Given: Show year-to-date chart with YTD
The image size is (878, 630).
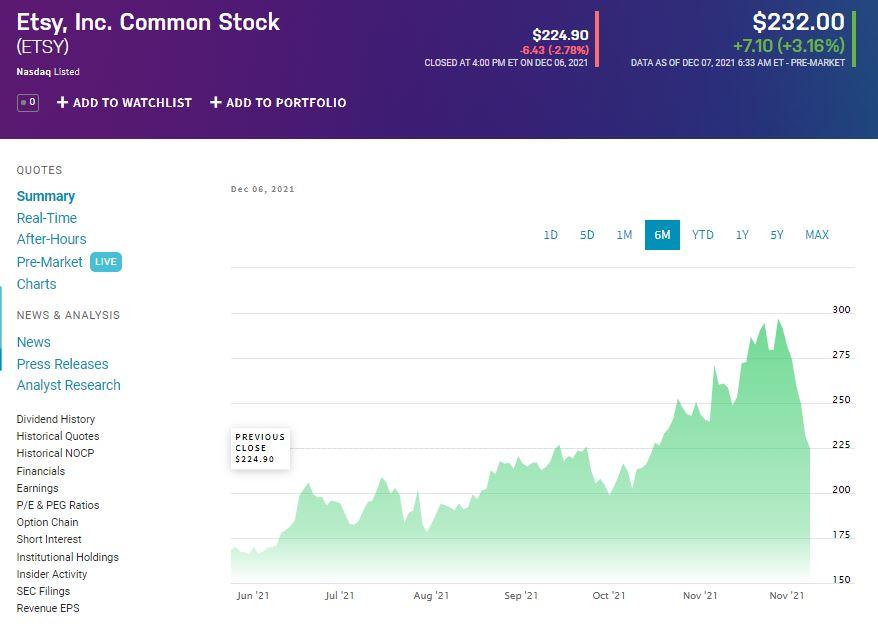Looking at the screenshot, I should point(703,235).
